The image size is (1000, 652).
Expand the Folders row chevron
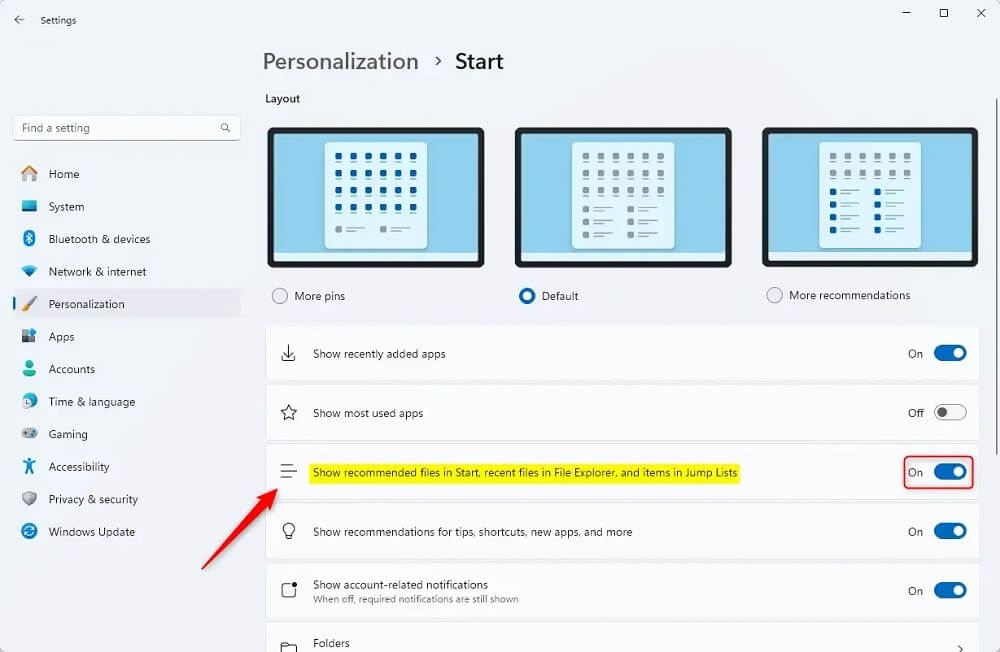(x=960, y=648)
